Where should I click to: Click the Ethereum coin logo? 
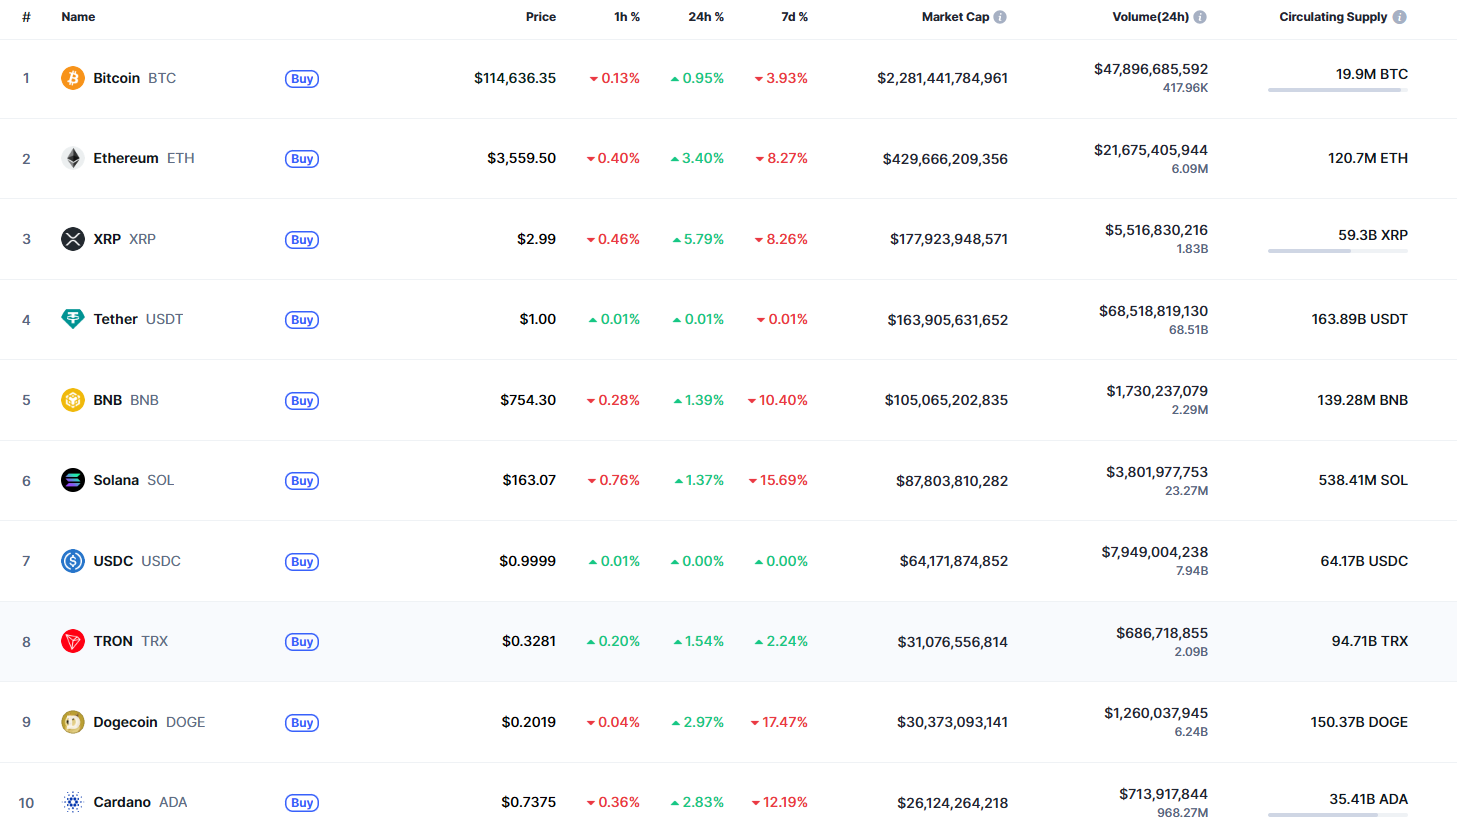click(73, 158)
